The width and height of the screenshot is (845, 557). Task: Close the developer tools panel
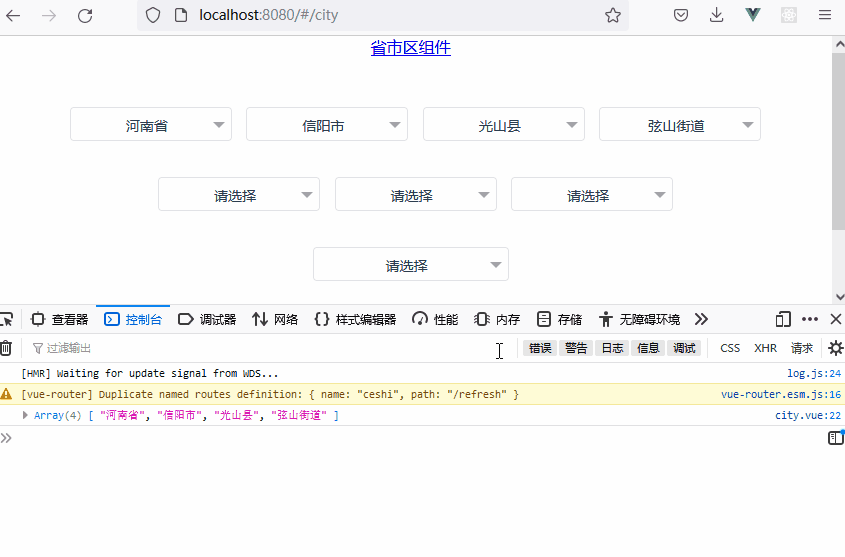[x=836, y=319]
